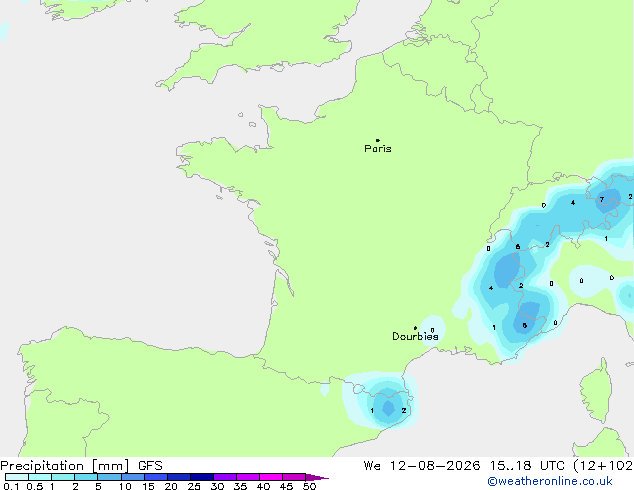This screenshot has height=490, width=634.
Task: Pick the 25 to 30 dark blue legend swatch
Action: click(x=202, y=477)
